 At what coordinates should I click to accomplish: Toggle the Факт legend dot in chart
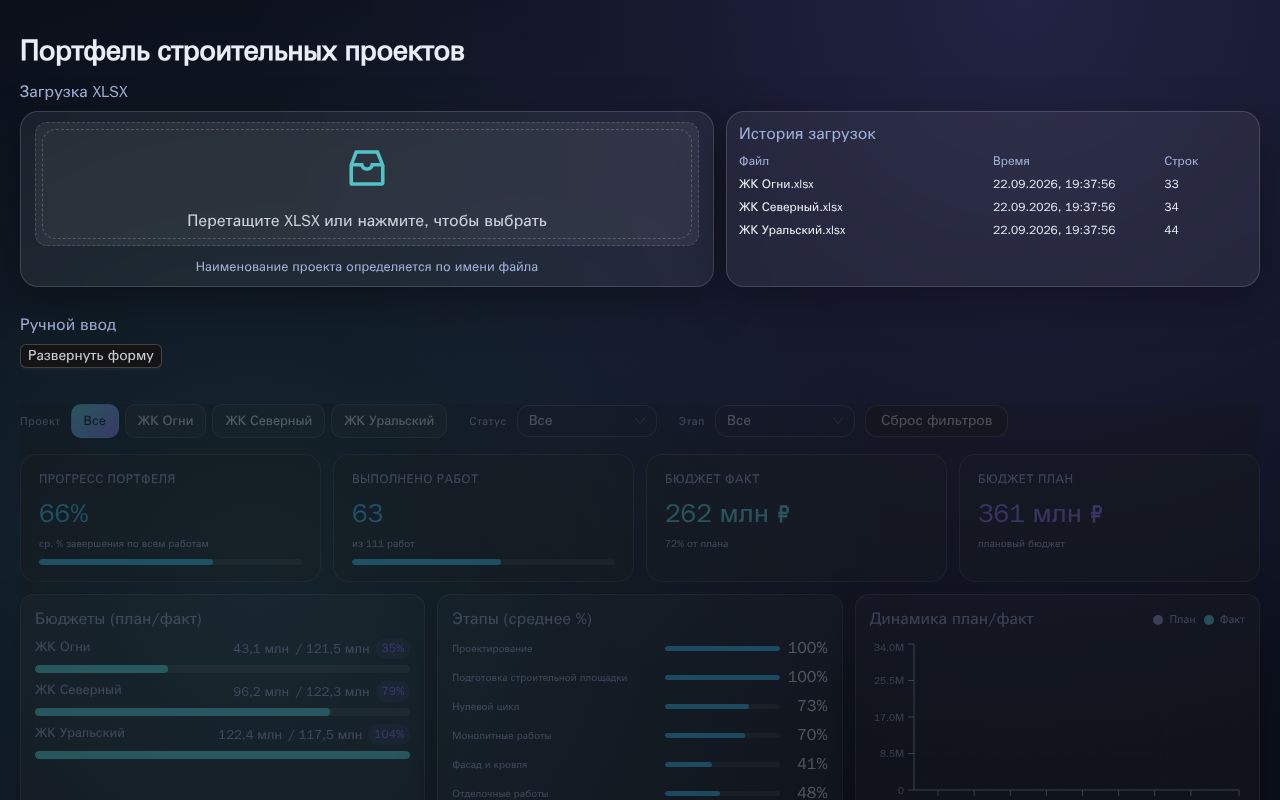(x=1209, y=620)
